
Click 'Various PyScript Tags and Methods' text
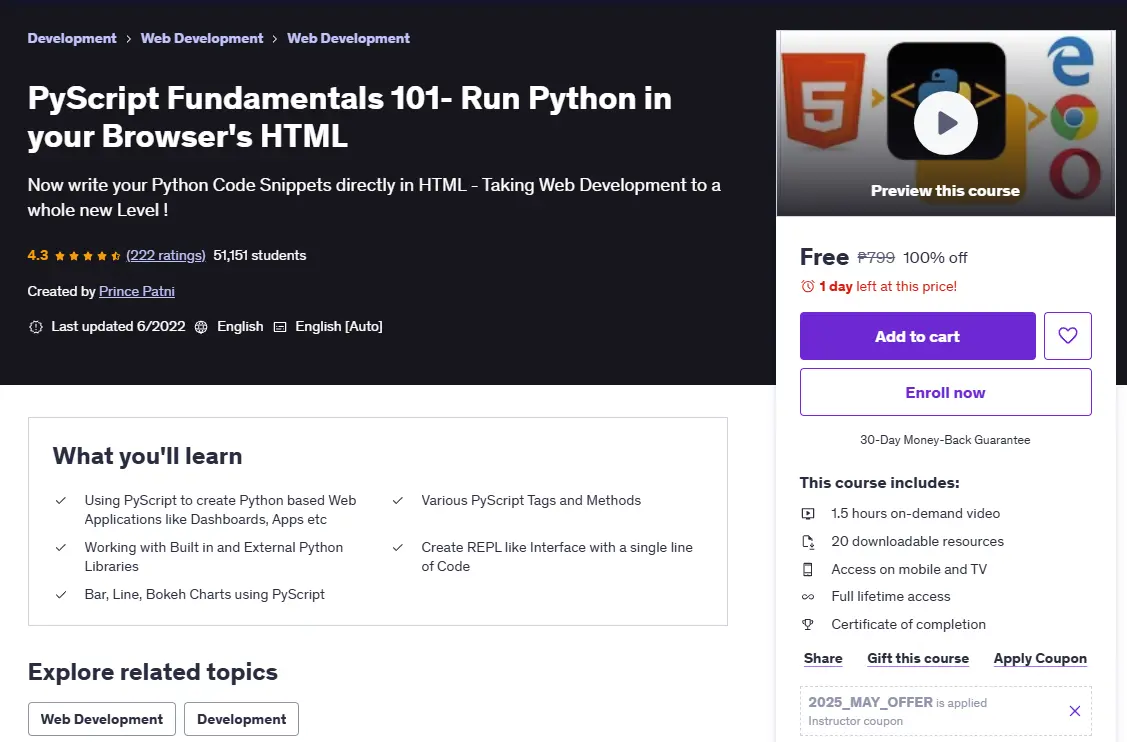531,500
